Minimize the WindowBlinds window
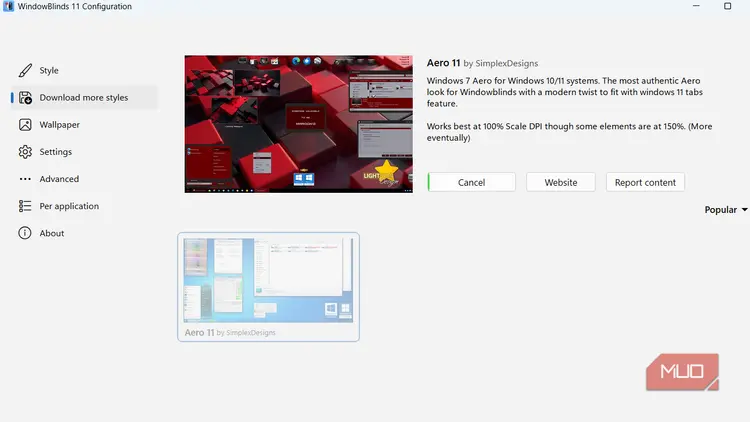The width and height of the screenshot is (750, 422). 696,6
